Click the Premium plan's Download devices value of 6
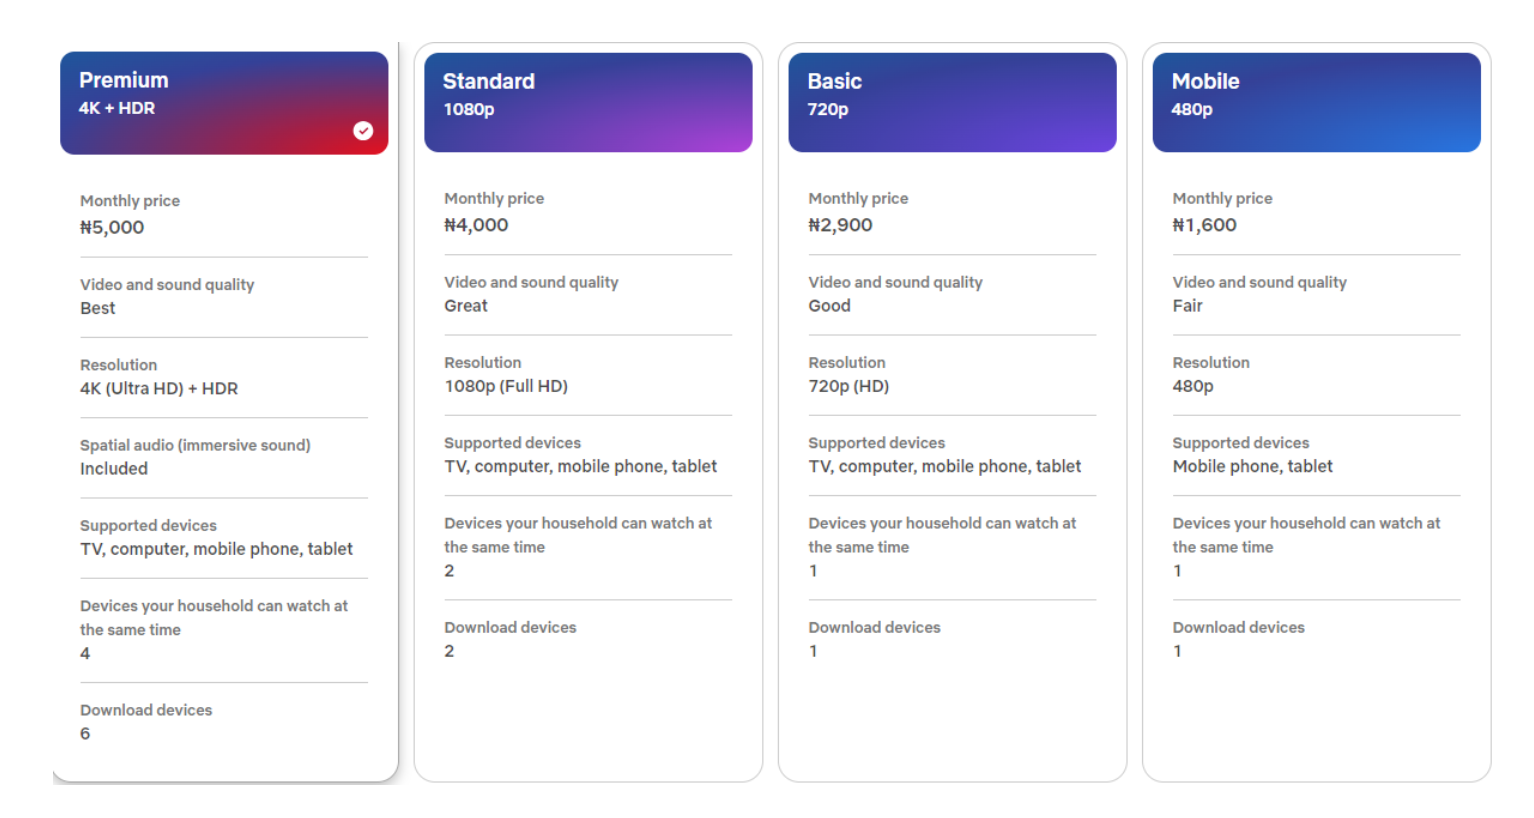 click(x=85, y=734)
